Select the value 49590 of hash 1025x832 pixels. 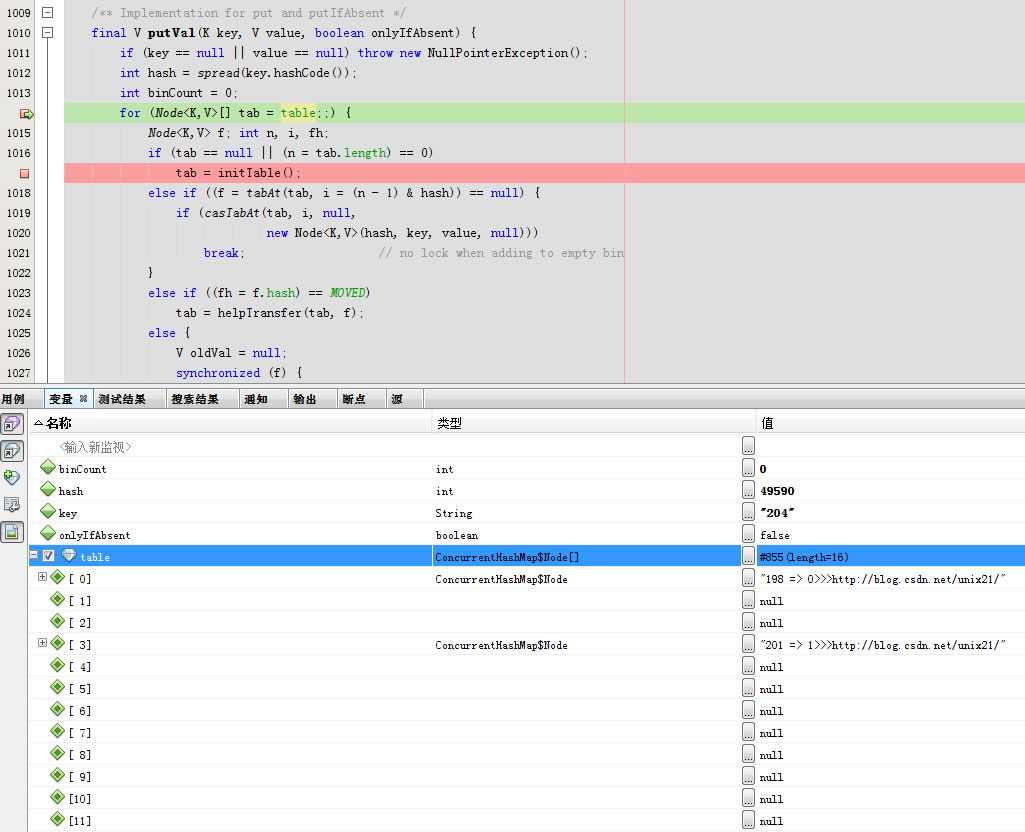coord(777,491)
